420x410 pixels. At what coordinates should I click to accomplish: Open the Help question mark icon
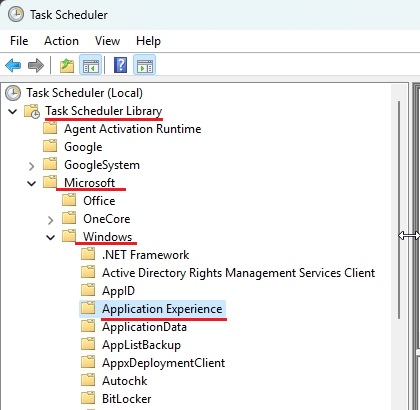tap(120, 65)
